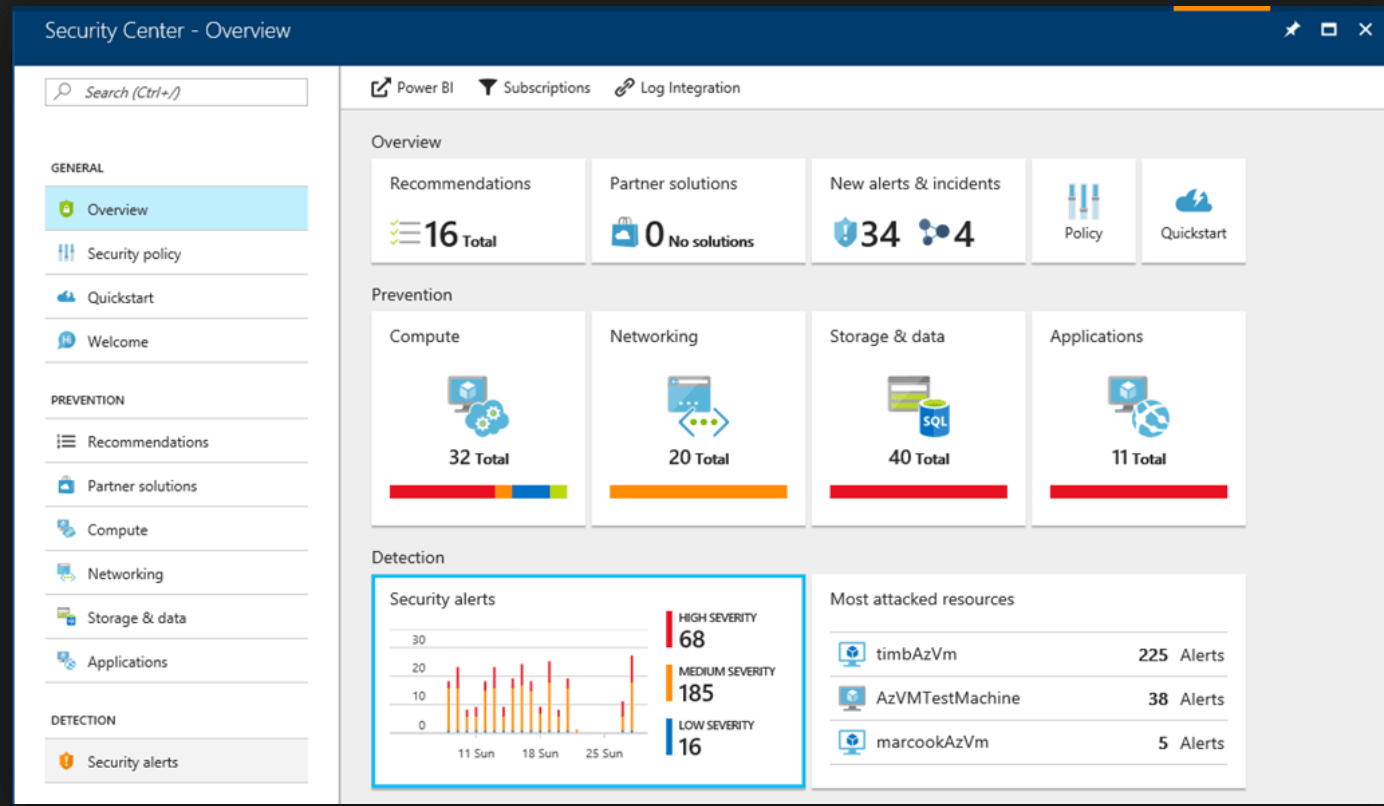
Task: Select the AzVMTestMachine resource name
Action: click(948, 698)
